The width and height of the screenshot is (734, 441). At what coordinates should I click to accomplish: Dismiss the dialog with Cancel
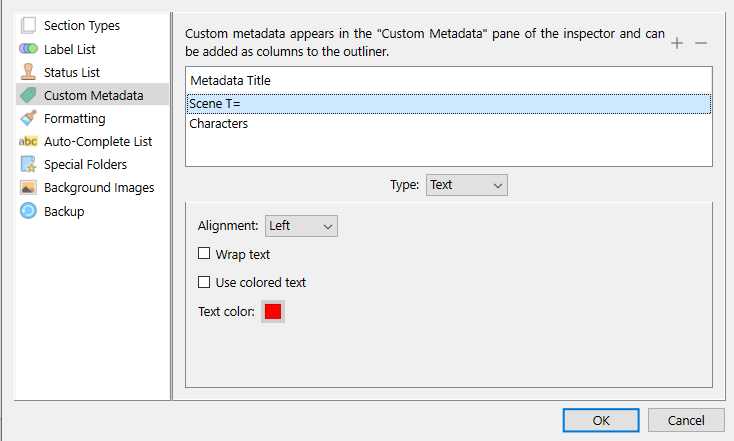686,420
